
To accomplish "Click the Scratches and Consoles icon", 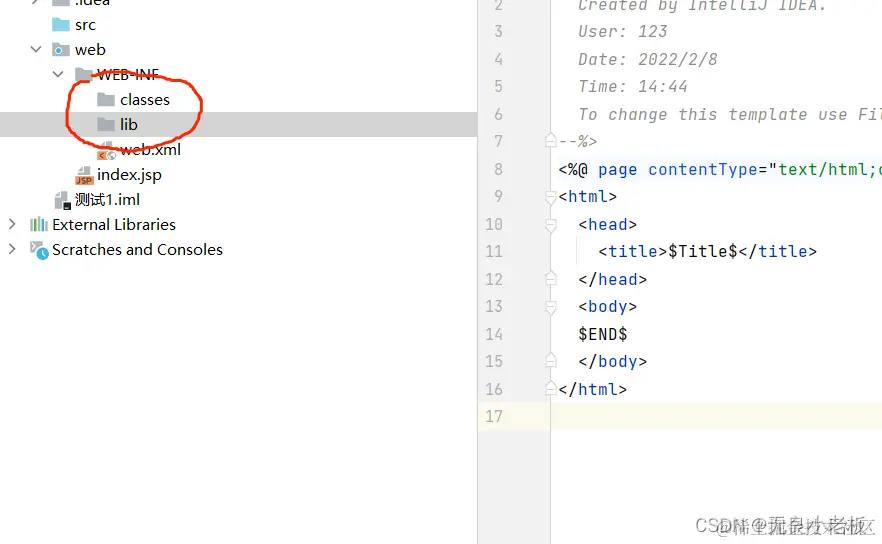I will (39, 250).
